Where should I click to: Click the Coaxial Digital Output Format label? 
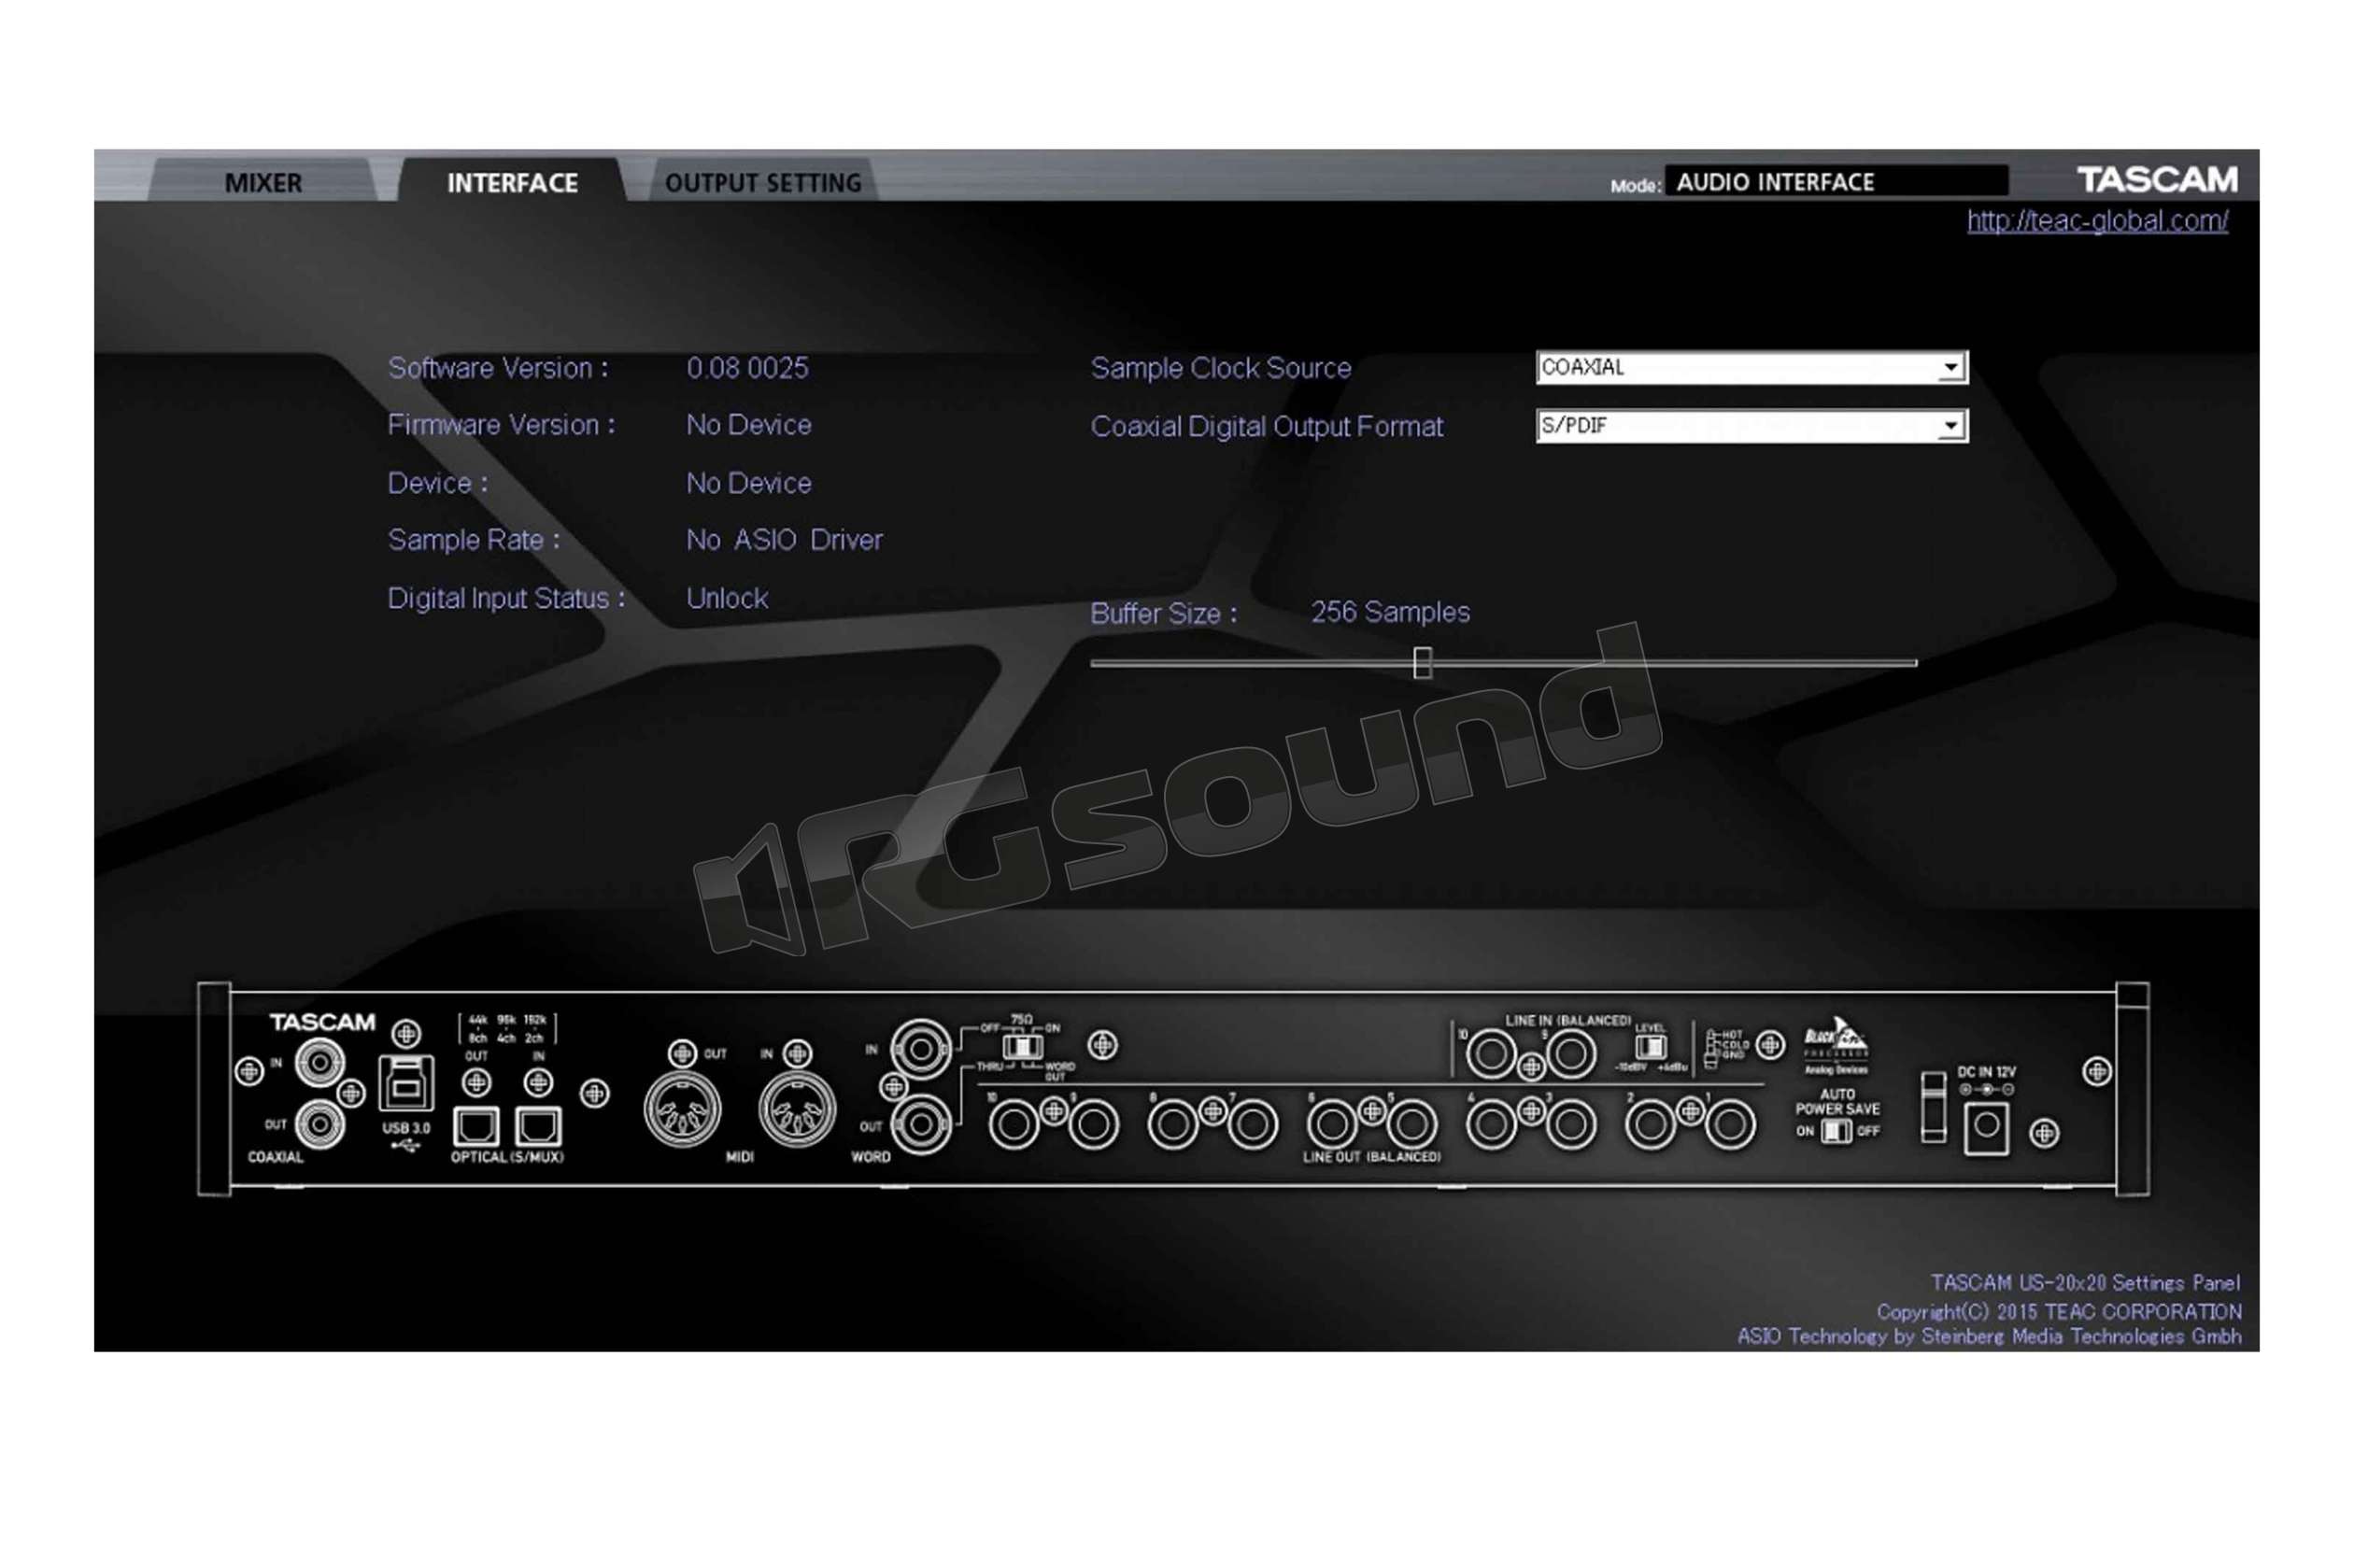[x=1266, y=427]
